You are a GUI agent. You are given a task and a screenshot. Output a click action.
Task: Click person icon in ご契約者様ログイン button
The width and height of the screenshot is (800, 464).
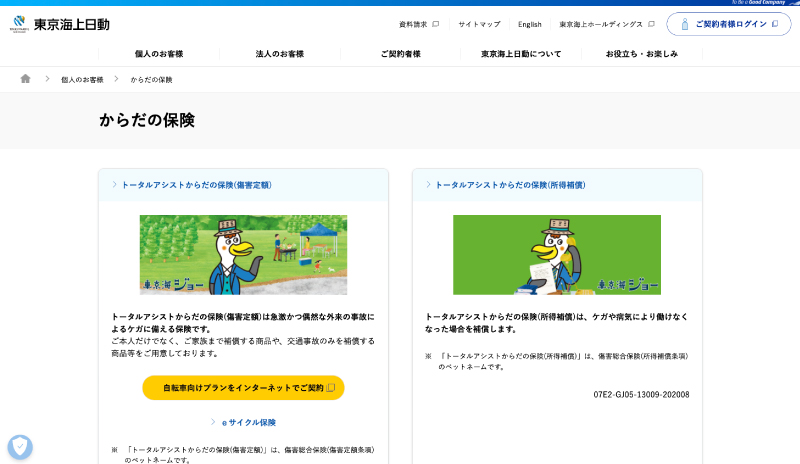tap(685, 24)
